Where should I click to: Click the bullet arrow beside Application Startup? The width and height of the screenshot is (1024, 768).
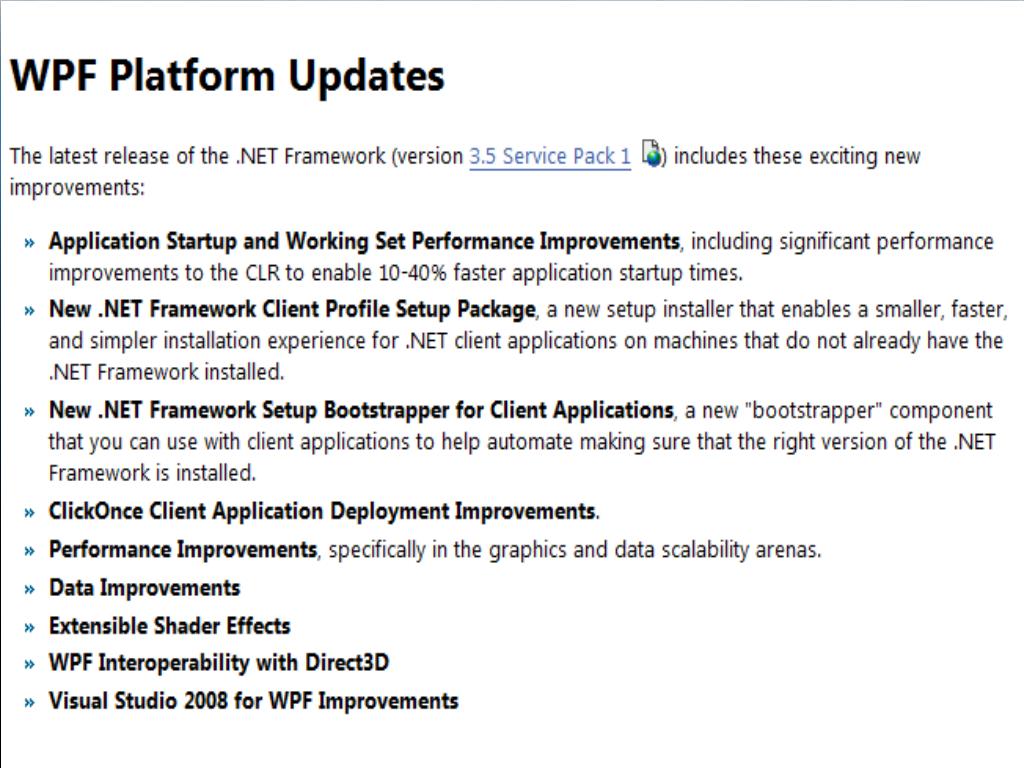pyautogui.click(x=29, y=244)
